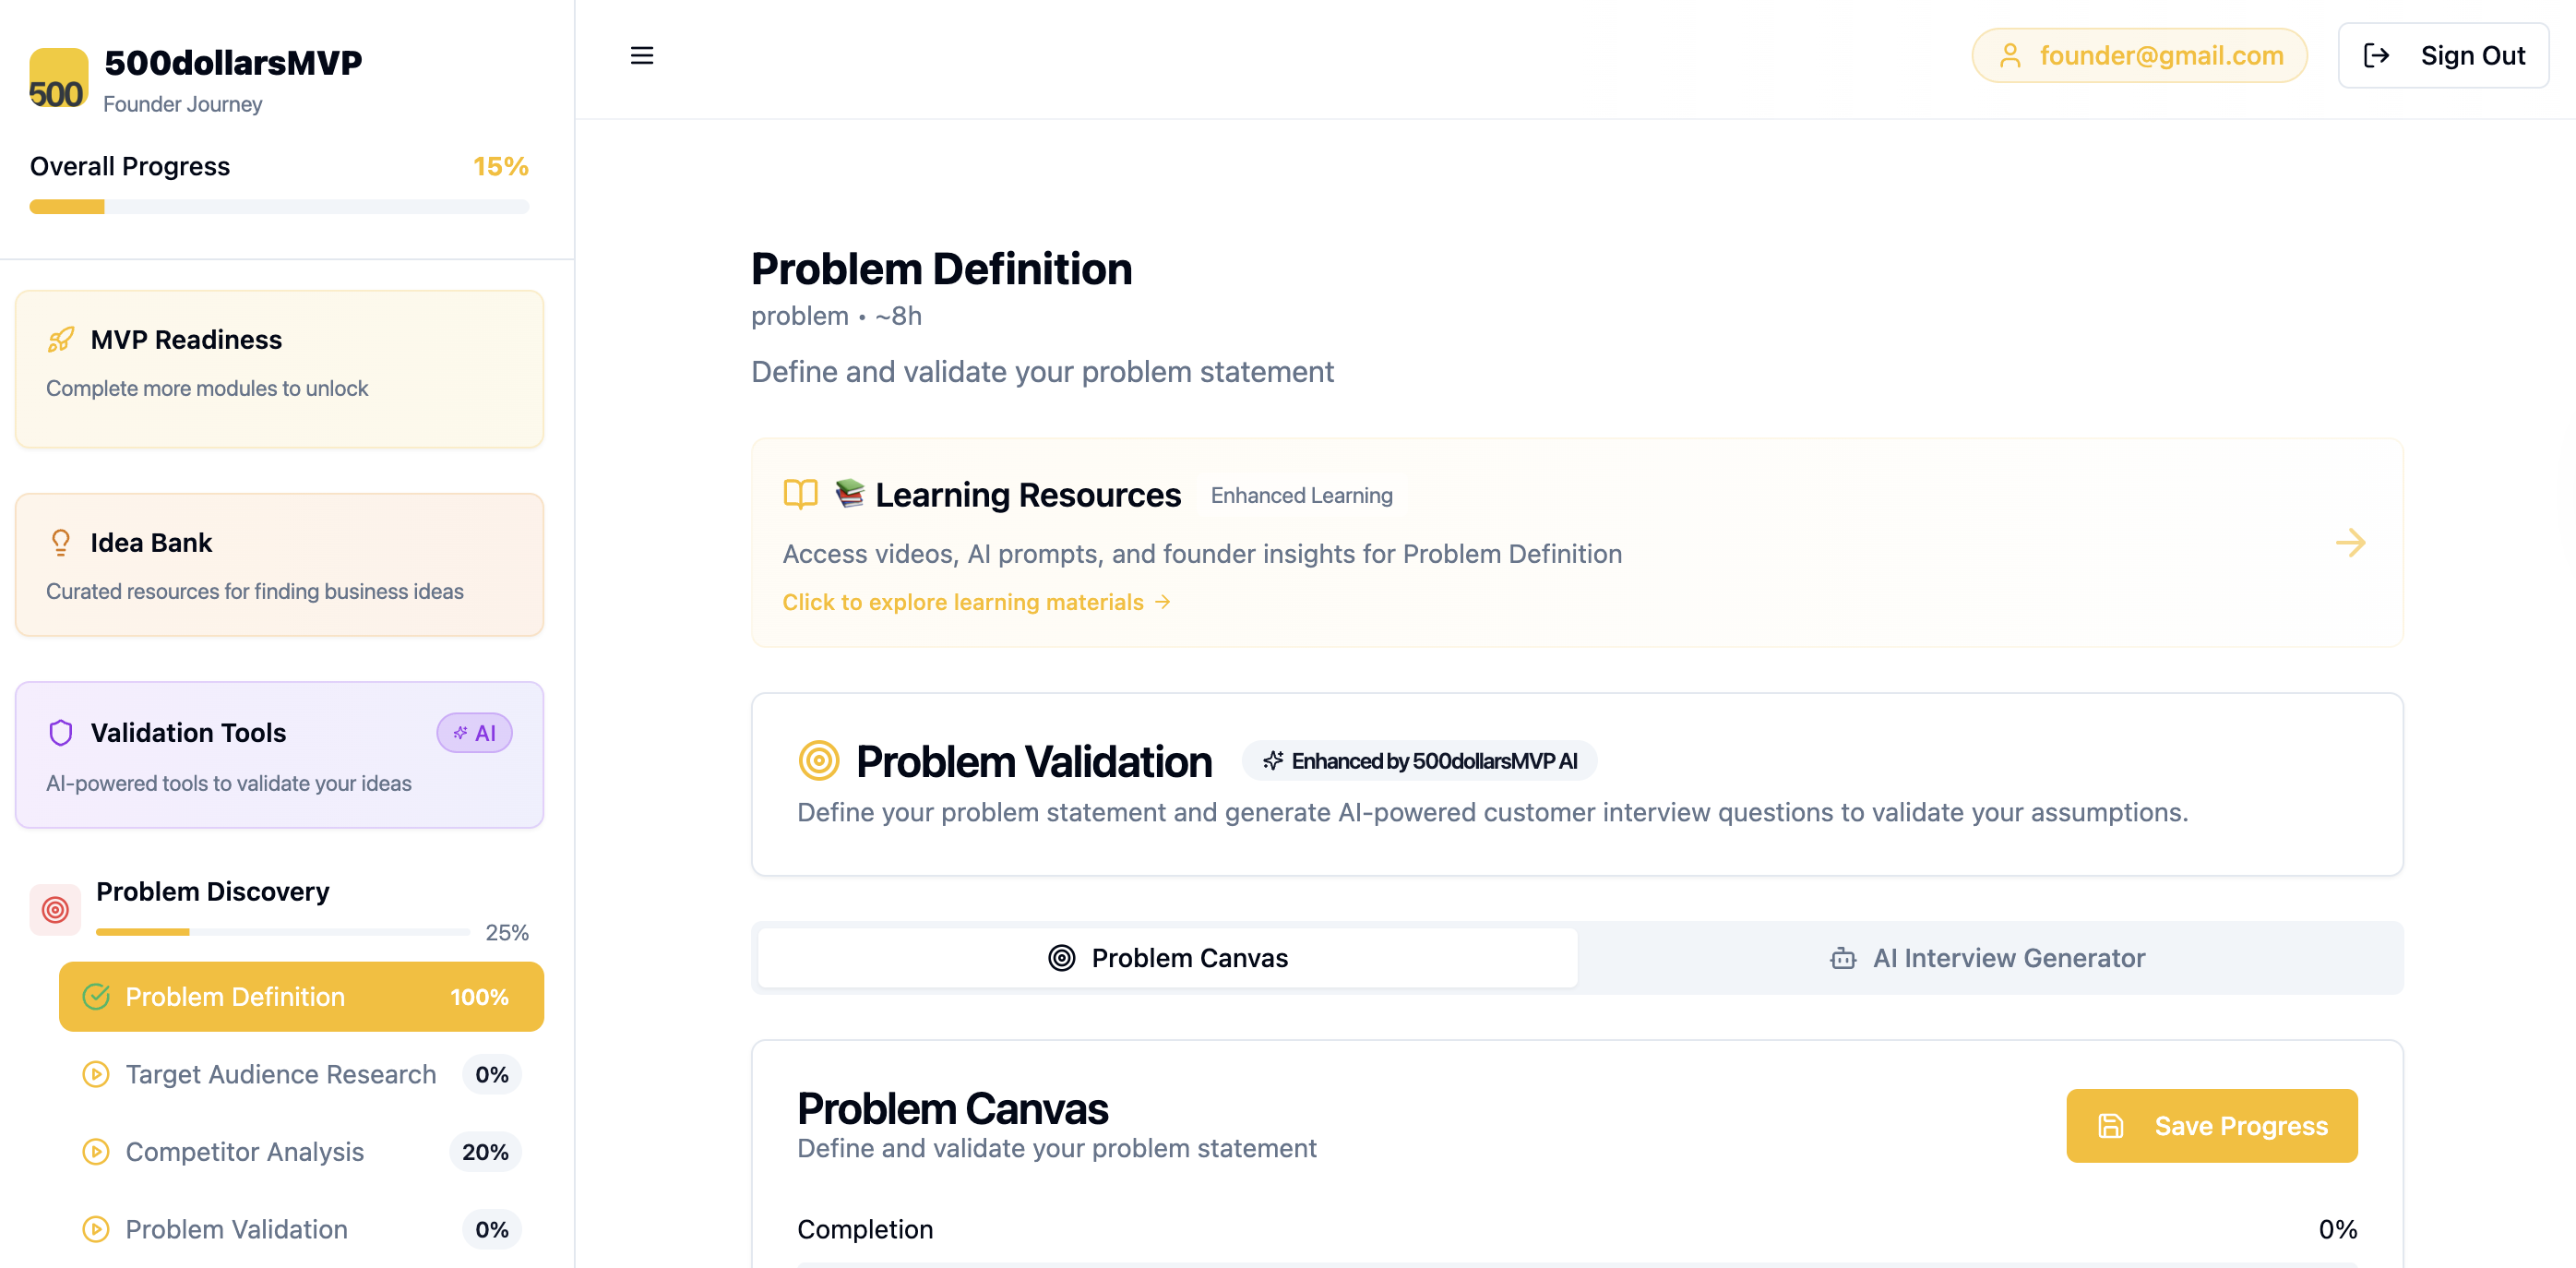
Task: Select the Problem Canvas tab
Action: click(x=1167, y=958)
